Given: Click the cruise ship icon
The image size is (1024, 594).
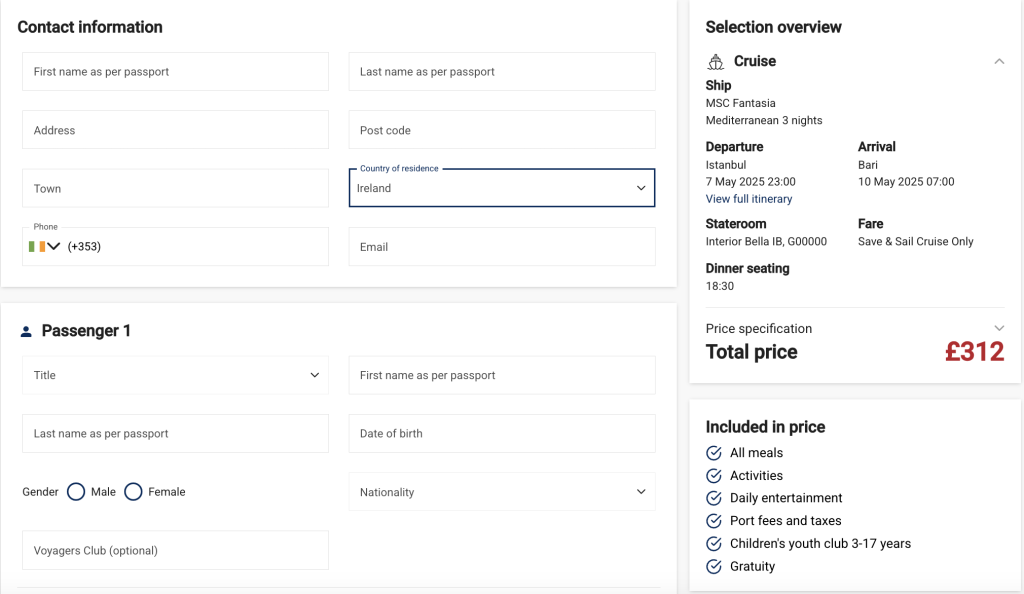Looking at the screenshot, I should [x=716, y=62].
